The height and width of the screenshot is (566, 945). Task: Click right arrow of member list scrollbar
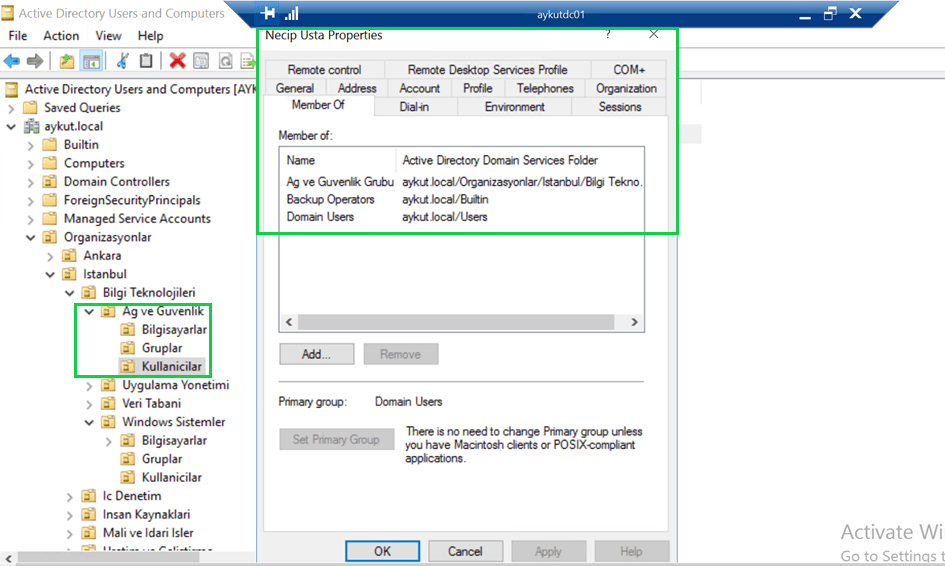[x=633, y=323]
